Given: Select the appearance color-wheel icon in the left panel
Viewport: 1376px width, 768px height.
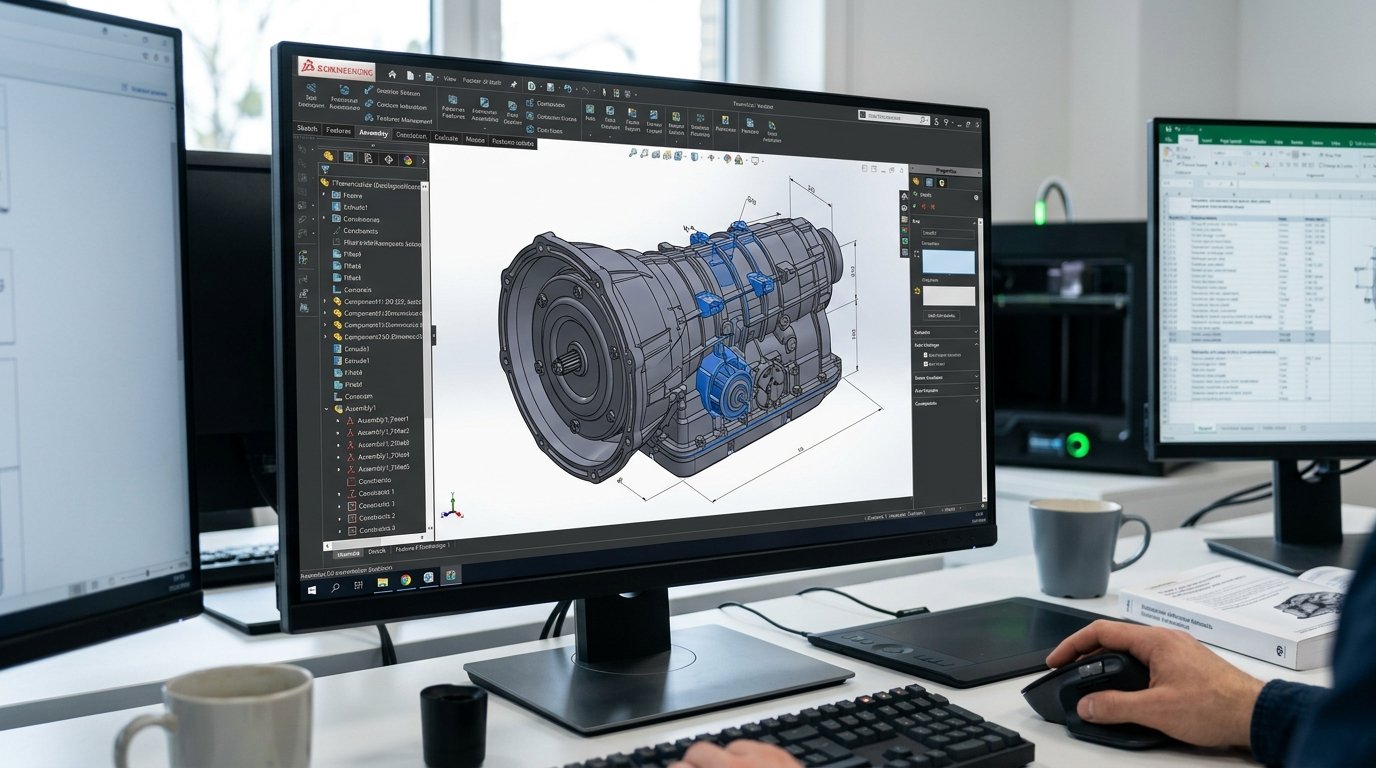Looking at the screenshot, I should (408, 159).
